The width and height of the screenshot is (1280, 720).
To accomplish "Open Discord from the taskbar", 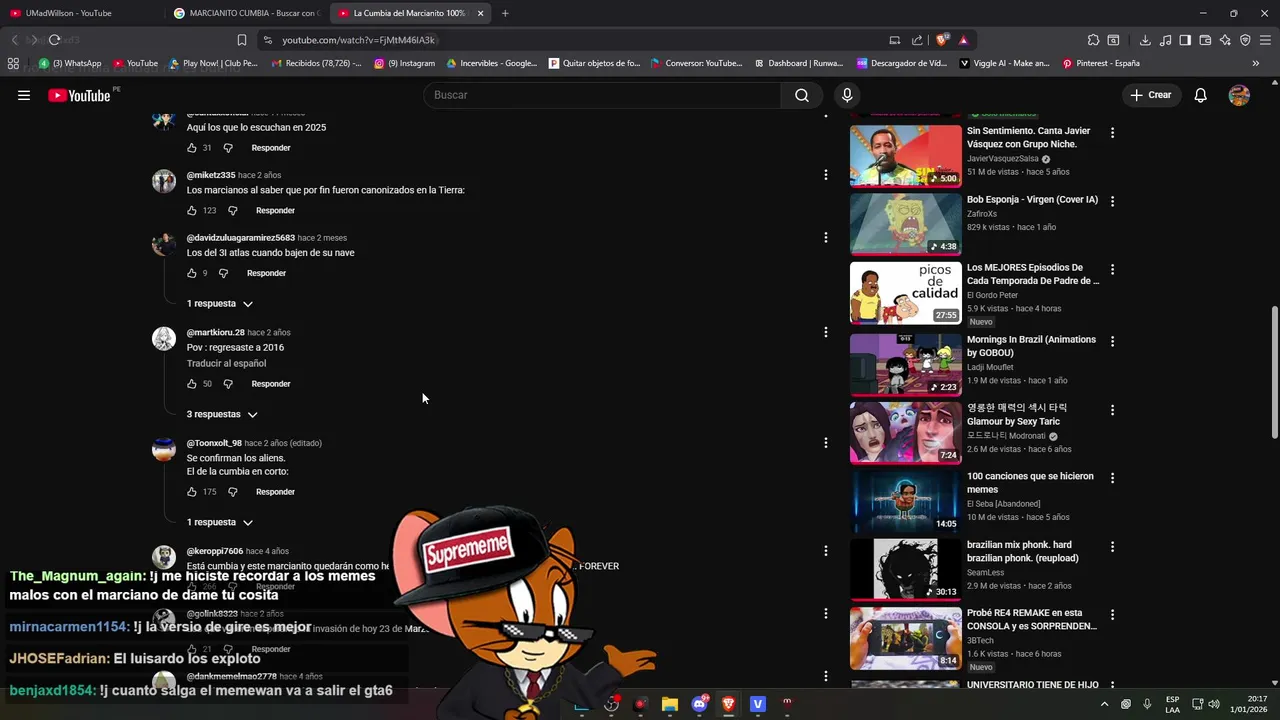I will [x=699, y=704].
